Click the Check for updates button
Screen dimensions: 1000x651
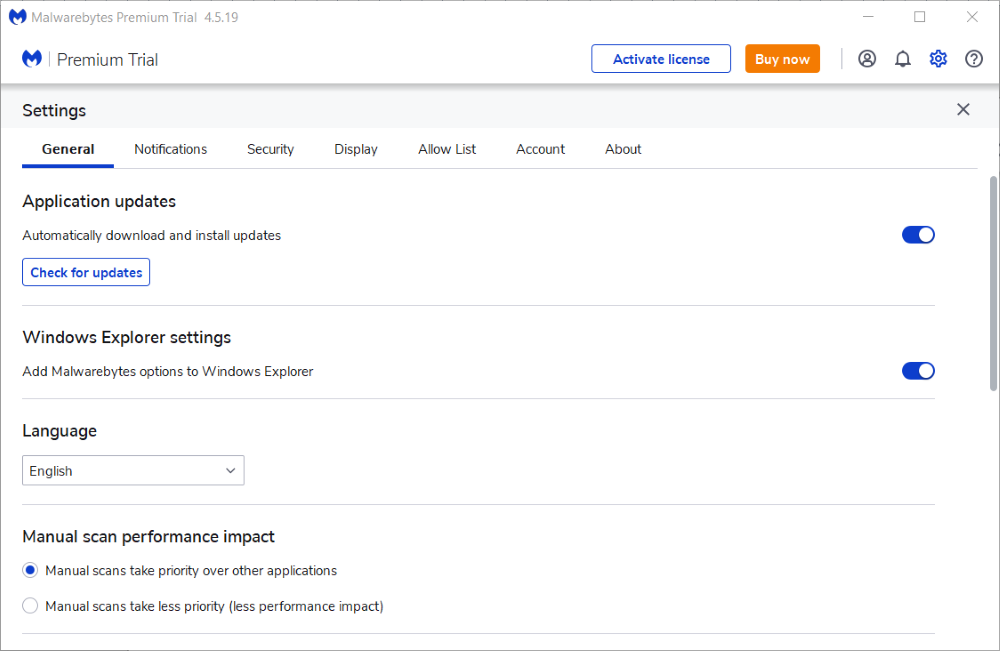click(x=86, y=272)
